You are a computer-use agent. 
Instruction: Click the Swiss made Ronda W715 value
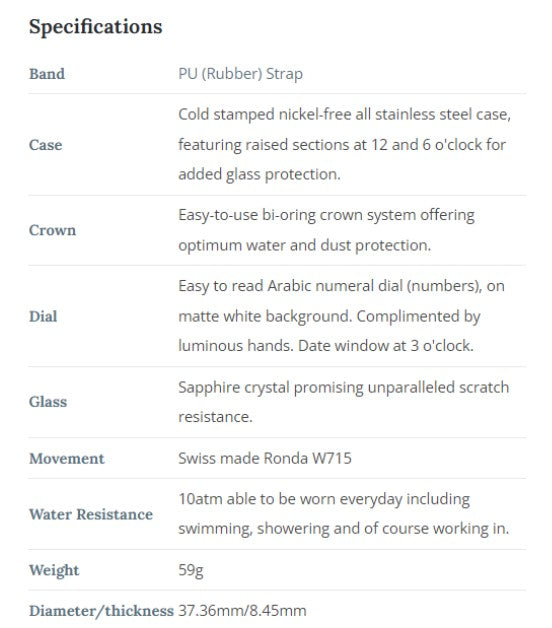[x=265, y=458]
